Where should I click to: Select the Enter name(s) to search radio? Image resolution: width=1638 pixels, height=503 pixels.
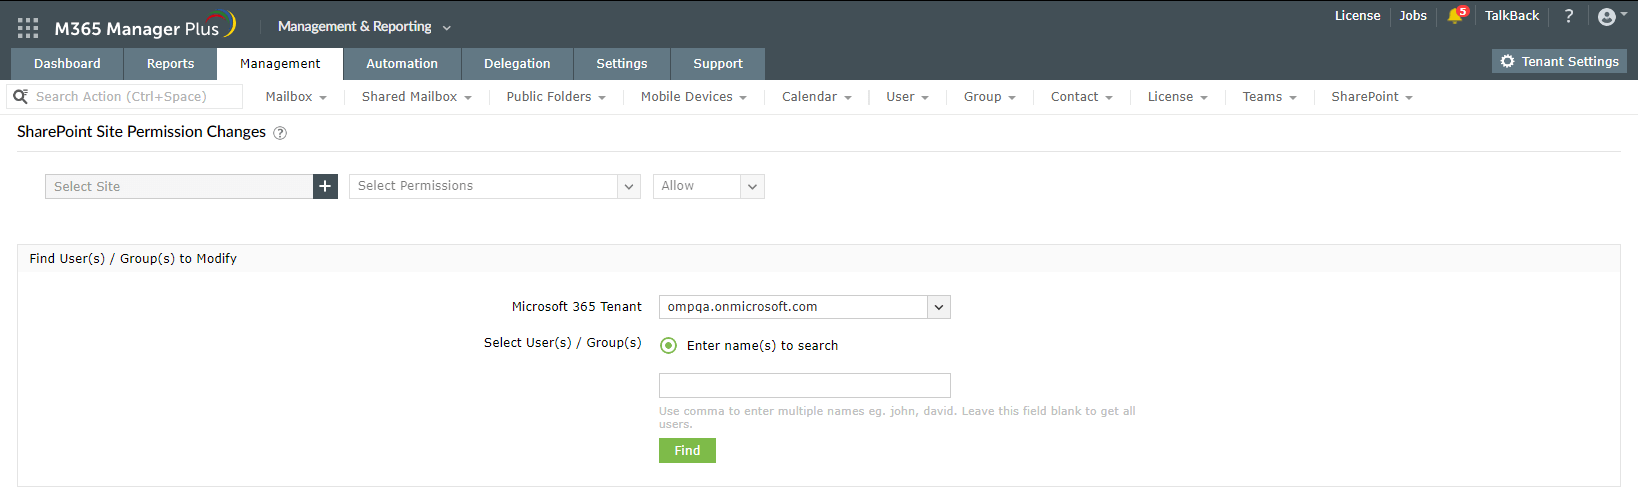coord(669,346)
